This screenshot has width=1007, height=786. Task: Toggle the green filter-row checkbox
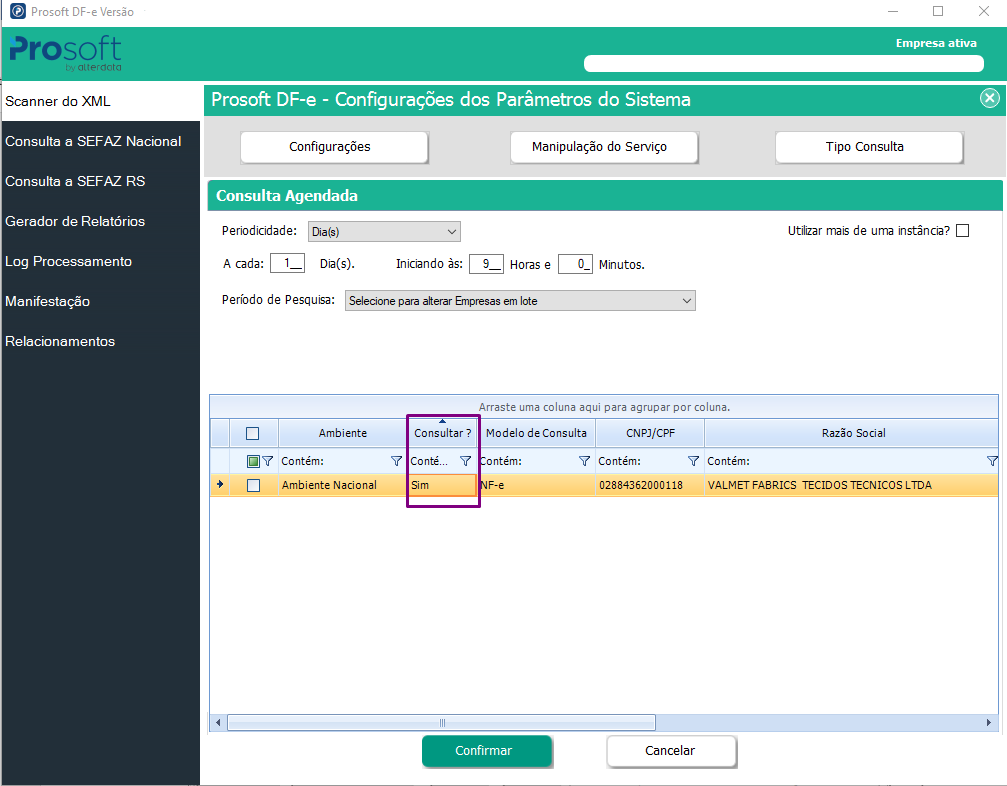click(253, 461)
